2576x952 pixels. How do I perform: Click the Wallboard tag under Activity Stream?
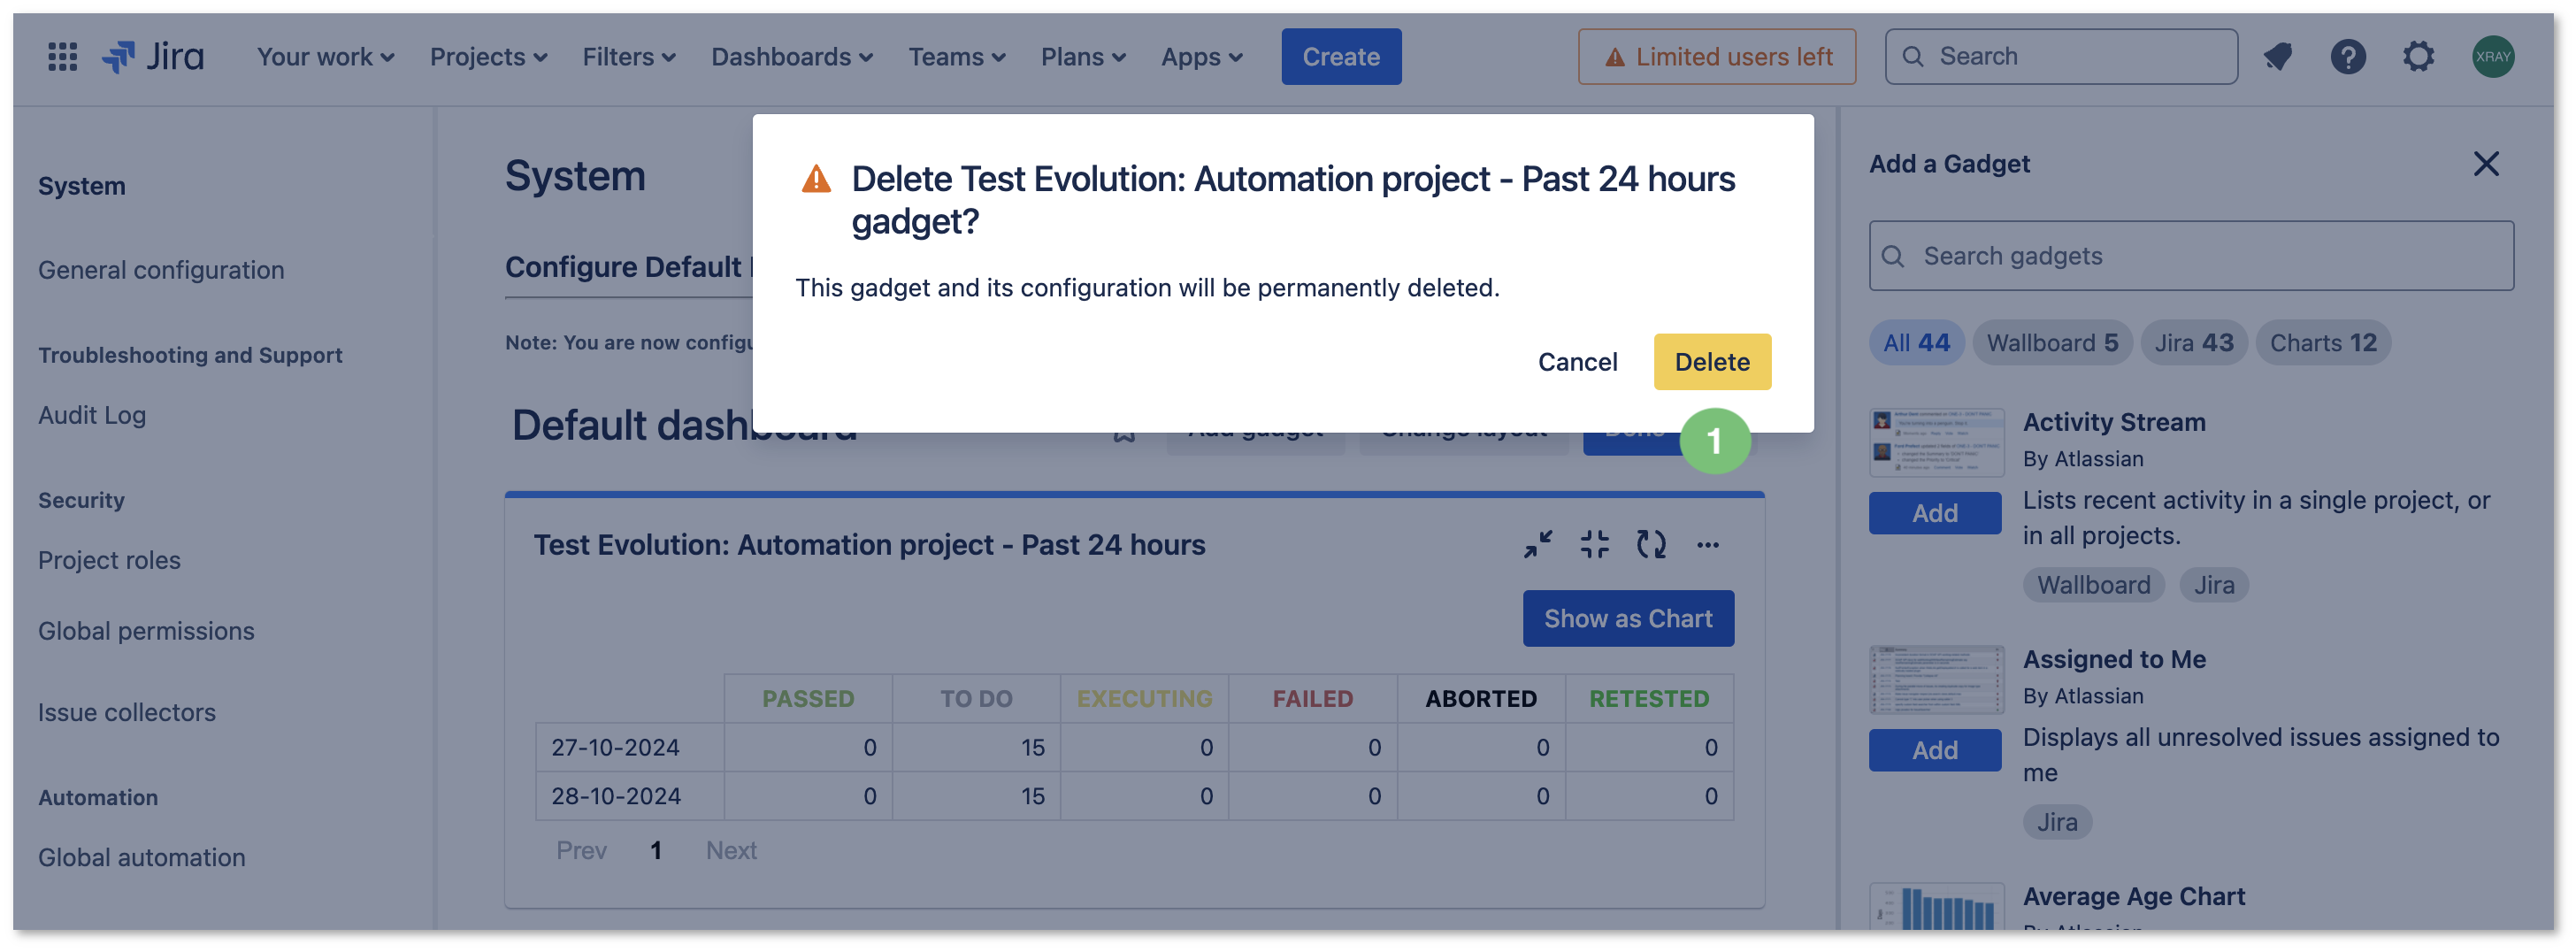[x=2093, y=585]
